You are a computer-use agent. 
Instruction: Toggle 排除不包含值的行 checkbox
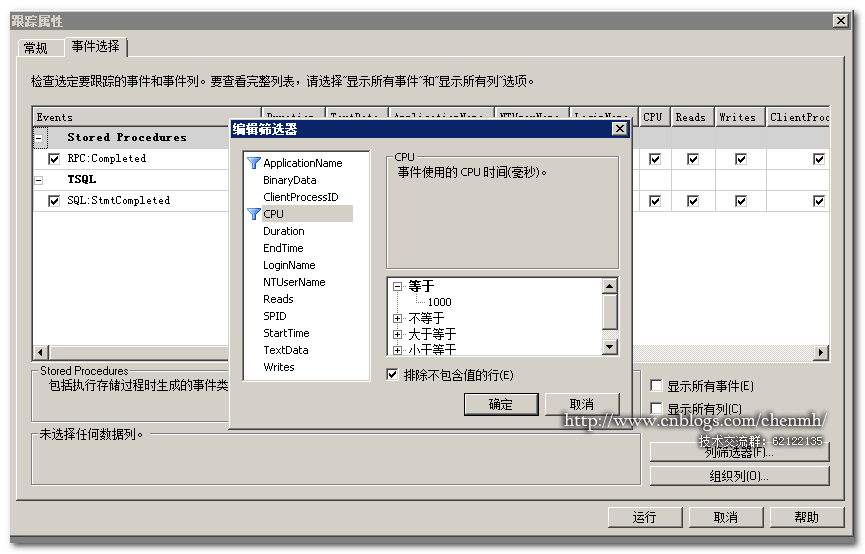(392, 375)
